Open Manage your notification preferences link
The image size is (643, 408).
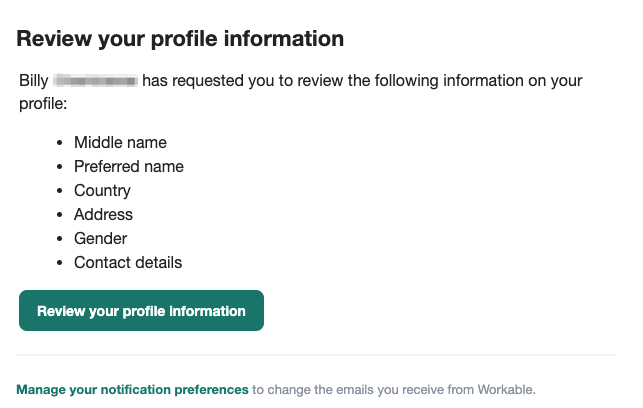pyautogui.click(x=132, y=389)
